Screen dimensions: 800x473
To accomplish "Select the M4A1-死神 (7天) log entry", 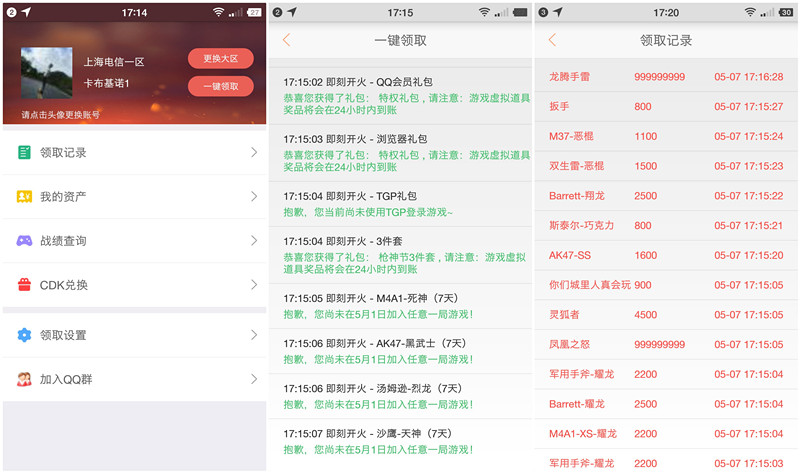I will click(401, 306).
